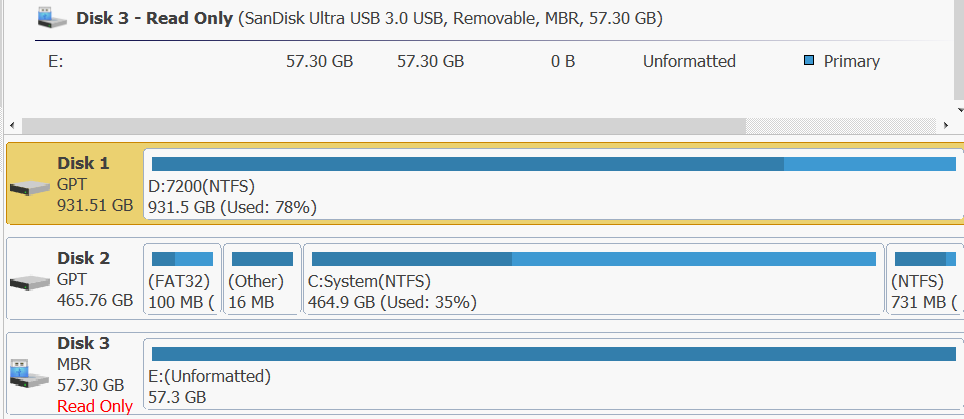Click the Disk 2 GPT label panel
The width and height of the screenshot is (964, 419).
tap(96, 279)
